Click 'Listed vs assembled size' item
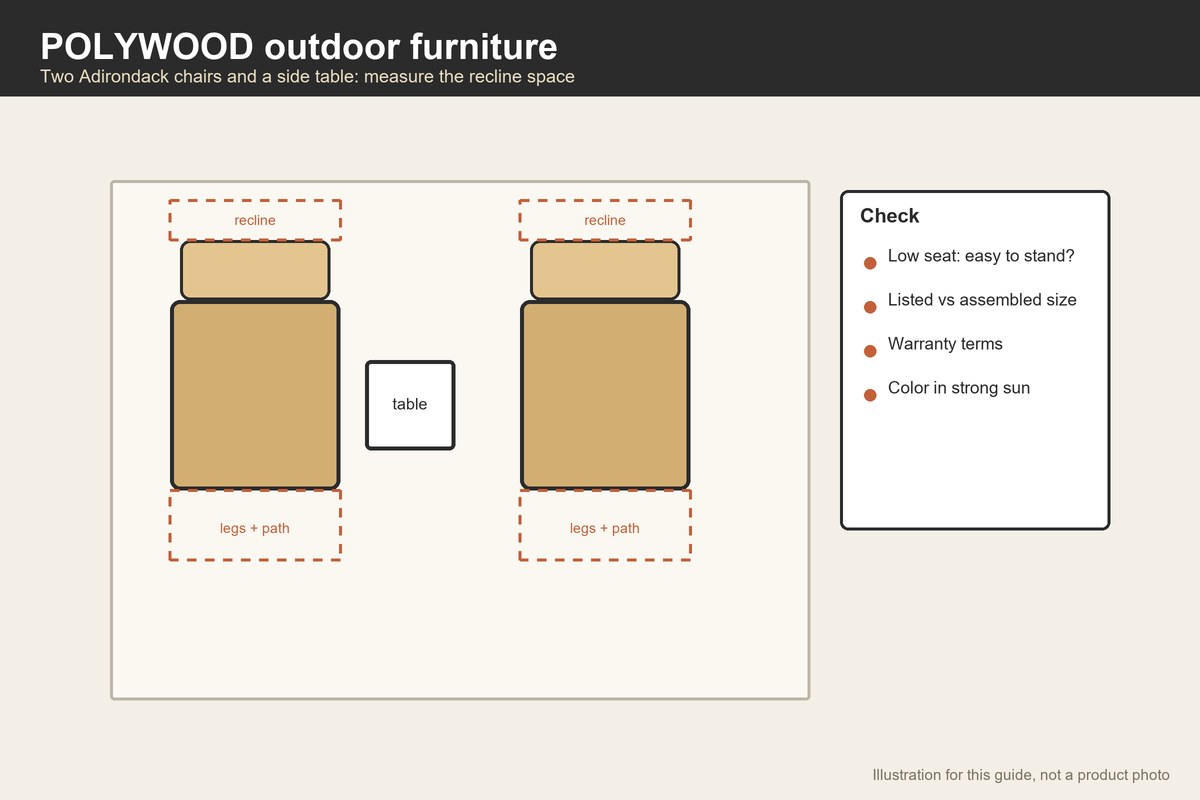The image size is (1200, 800). [982, 300]
